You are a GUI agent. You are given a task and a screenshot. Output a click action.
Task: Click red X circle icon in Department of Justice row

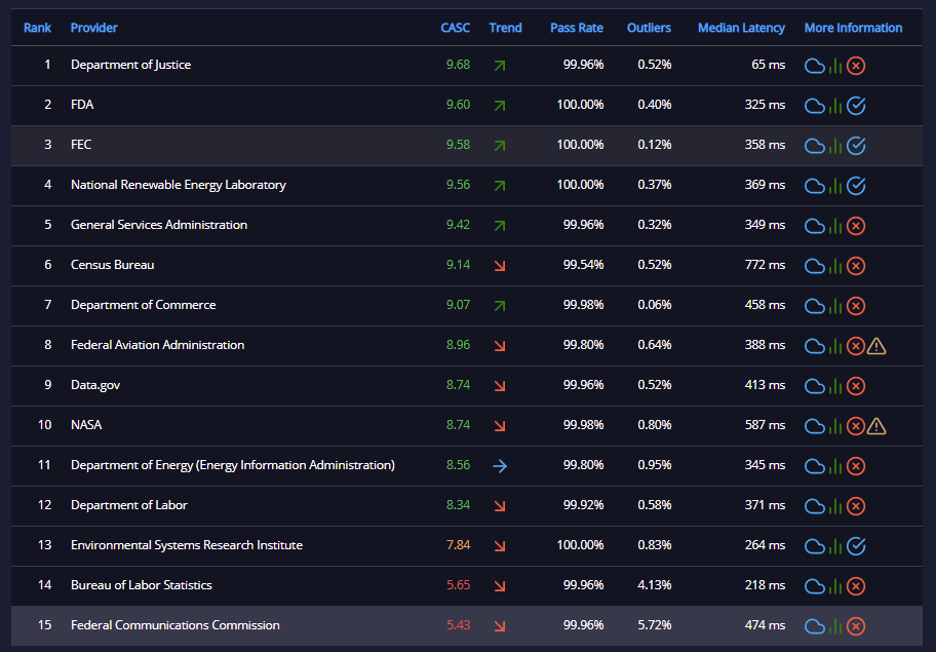tap(856, 66)
